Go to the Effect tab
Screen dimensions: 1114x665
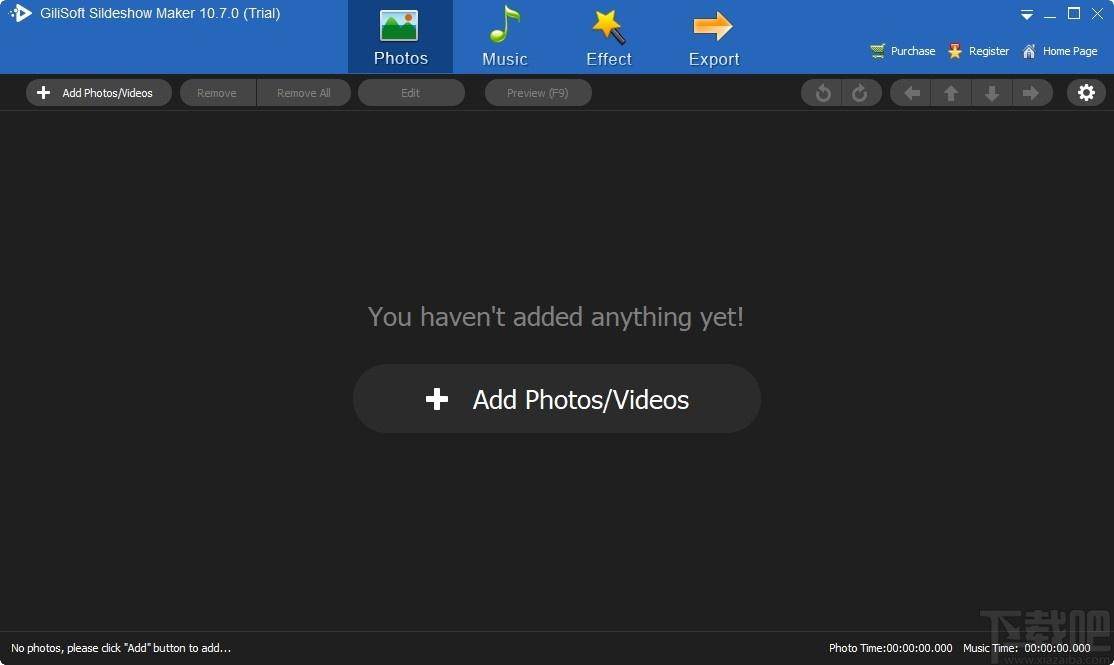pyautogui.click(x=609, y=37)
